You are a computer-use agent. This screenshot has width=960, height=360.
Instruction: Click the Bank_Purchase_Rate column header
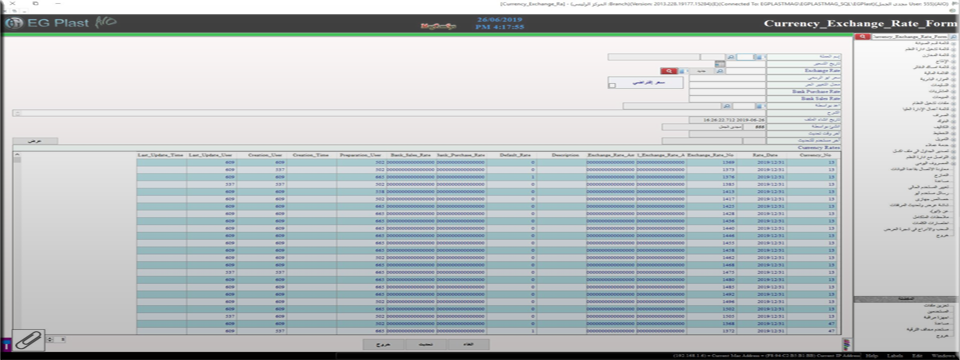(x=461, y=156)
